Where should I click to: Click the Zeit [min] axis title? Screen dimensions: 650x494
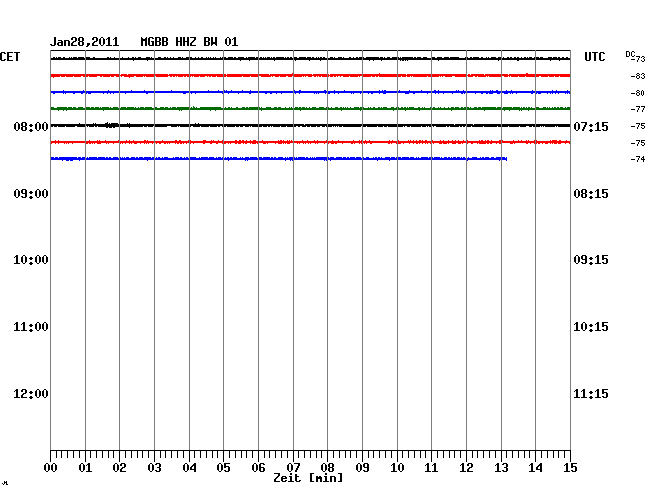coord(308,478)
